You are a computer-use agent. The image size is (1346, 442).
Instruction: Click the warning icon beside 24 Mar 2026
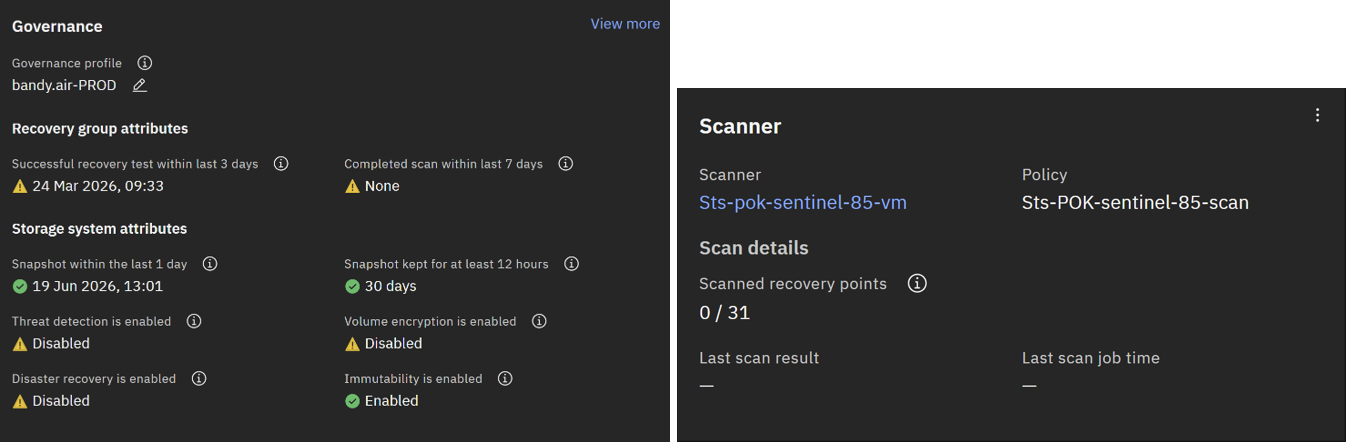[20, 186]
